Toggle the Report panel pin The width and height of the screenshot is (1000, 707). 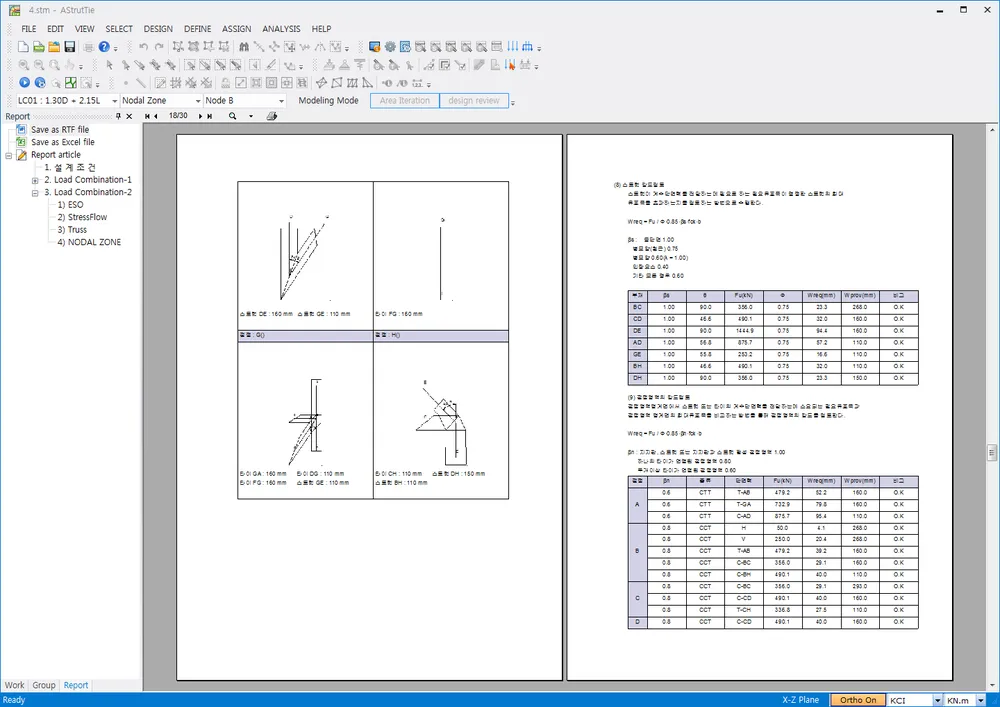[118, 116]
